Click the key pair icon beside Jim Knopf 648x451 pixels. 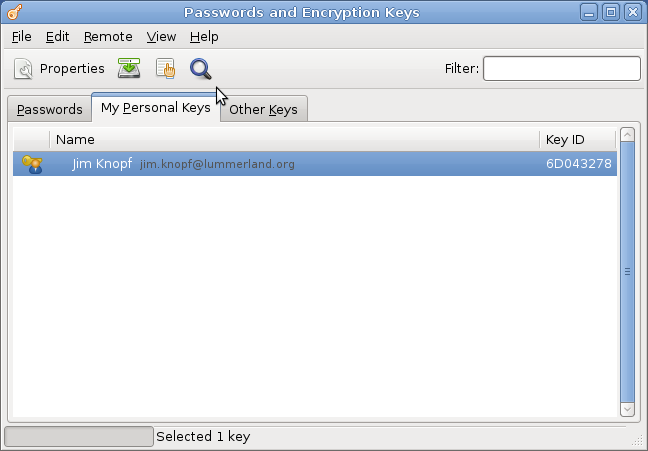click(32, 164)
